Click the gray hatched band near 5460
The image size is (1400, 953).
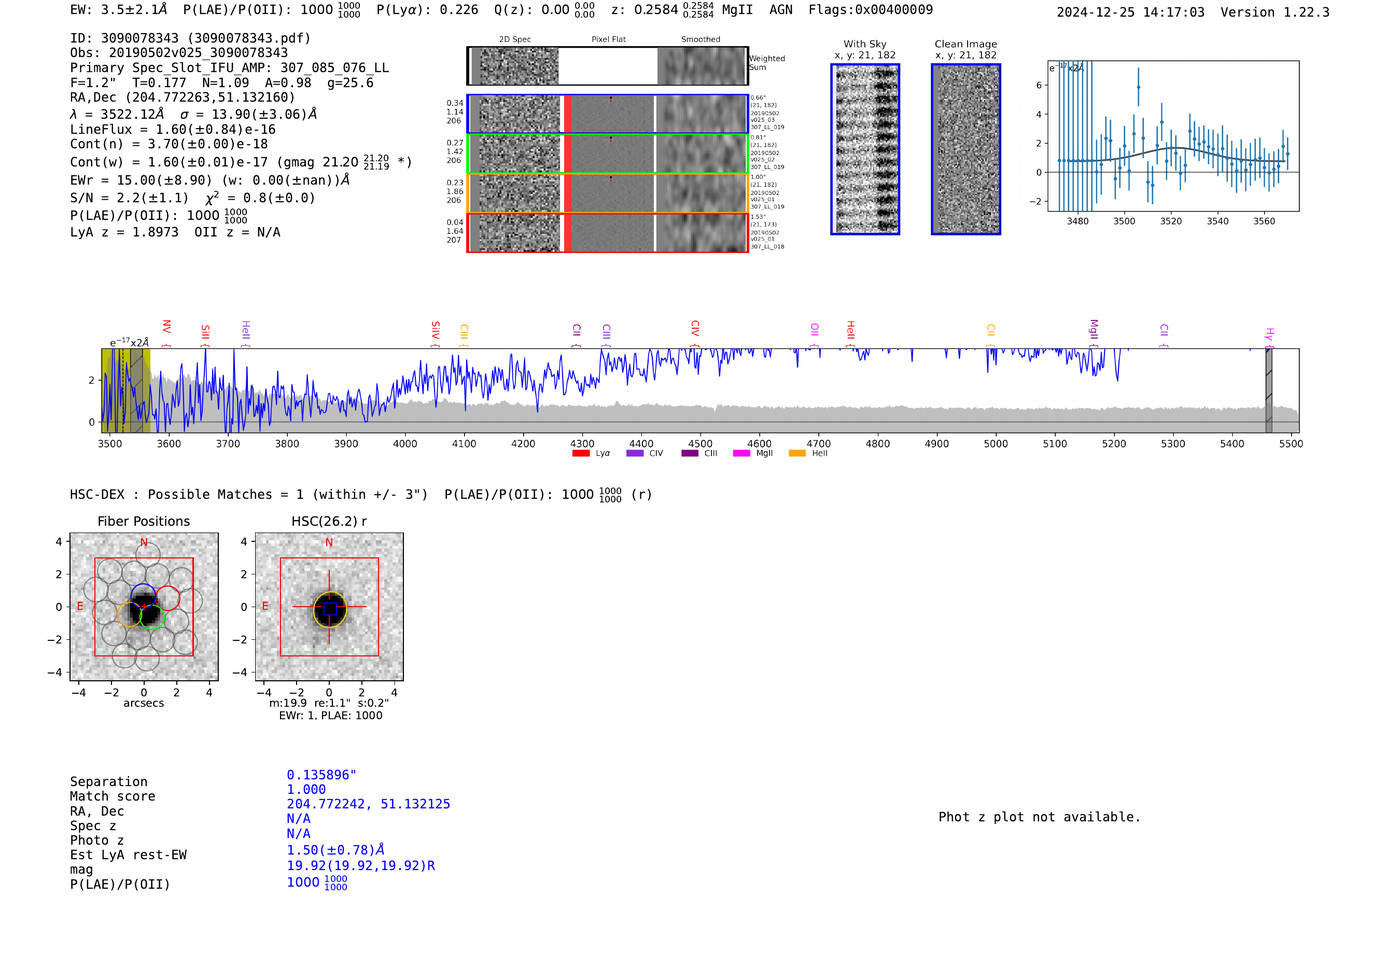click(1268, 390)
